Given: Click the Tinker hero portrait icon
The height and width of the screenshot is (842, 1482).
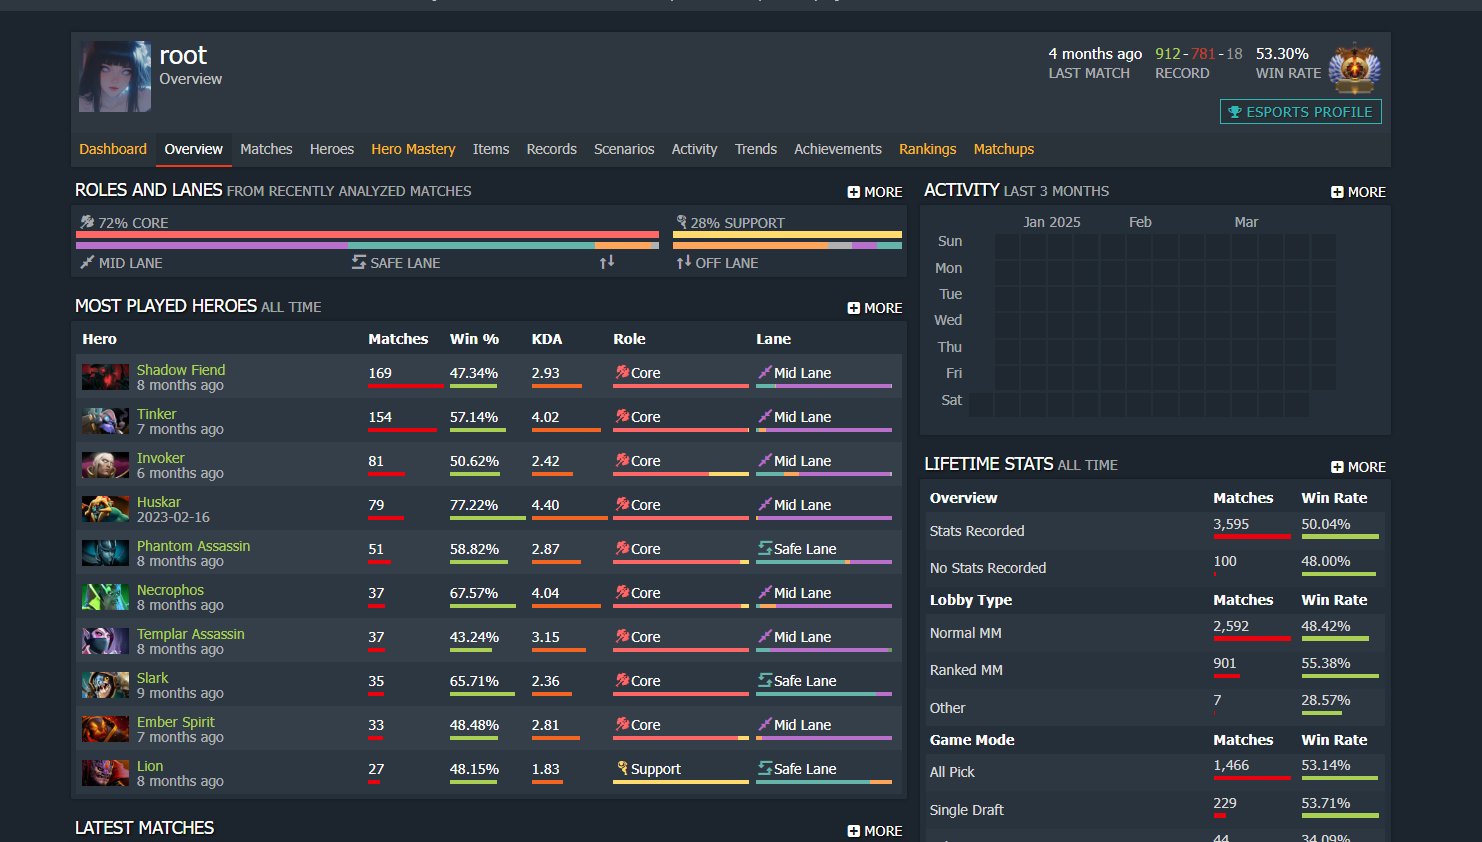Looking at the screenshot, I should click(105, 422).
